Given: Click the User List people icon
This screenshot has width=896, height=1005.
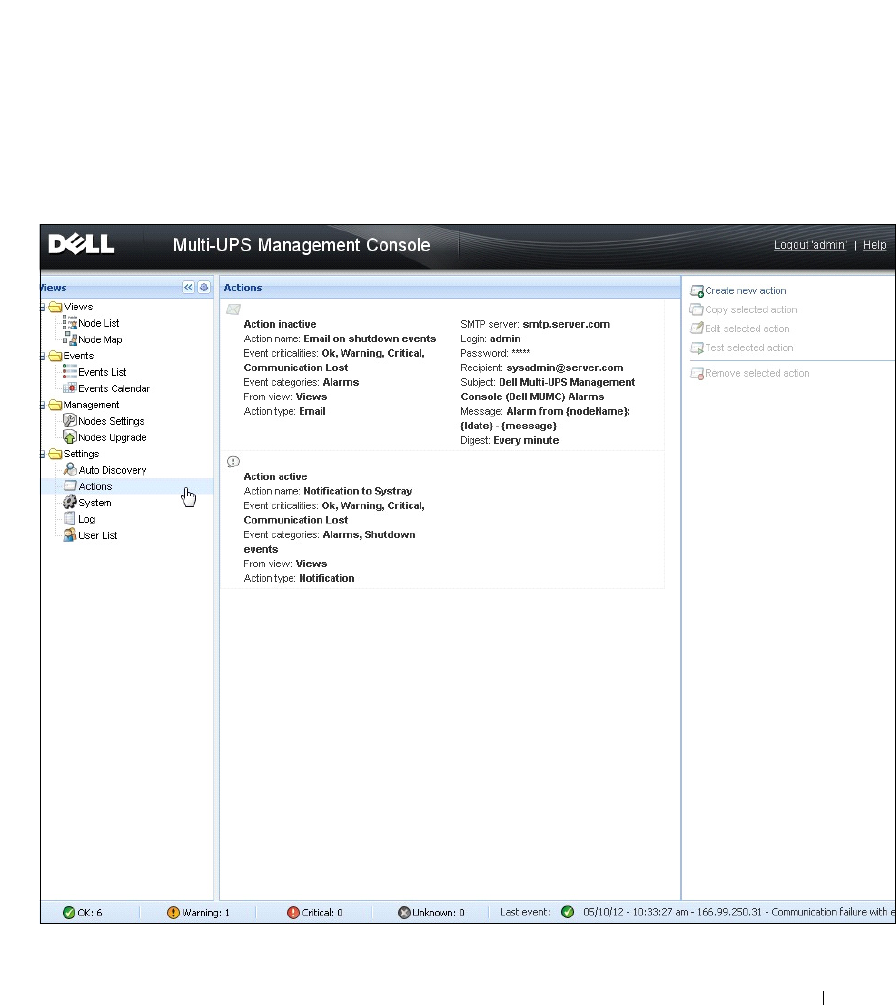Looking at the screenshot, I should tap(70, 535).
